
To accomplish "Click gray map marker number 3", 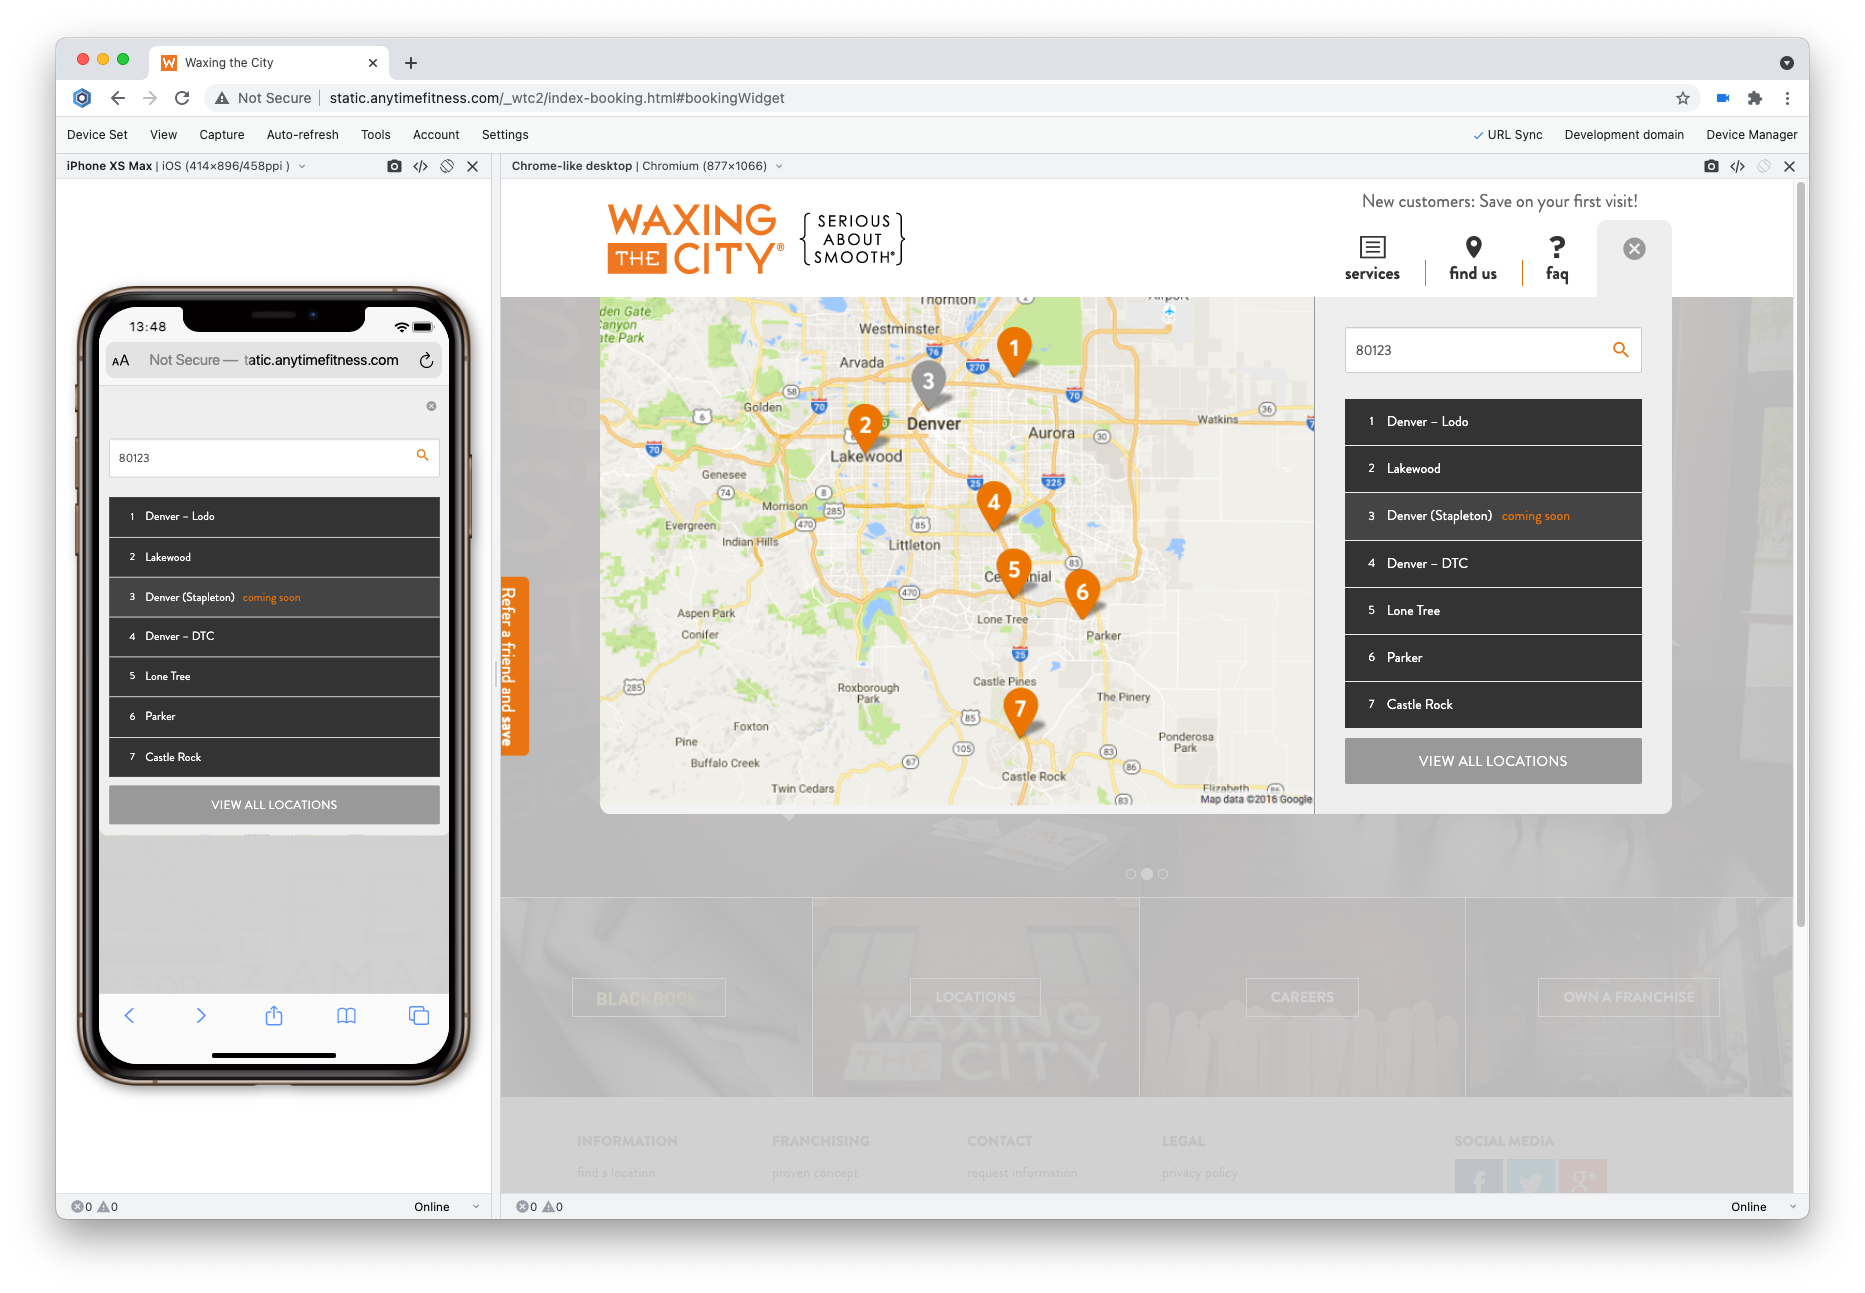I will [x=928, y=384].
